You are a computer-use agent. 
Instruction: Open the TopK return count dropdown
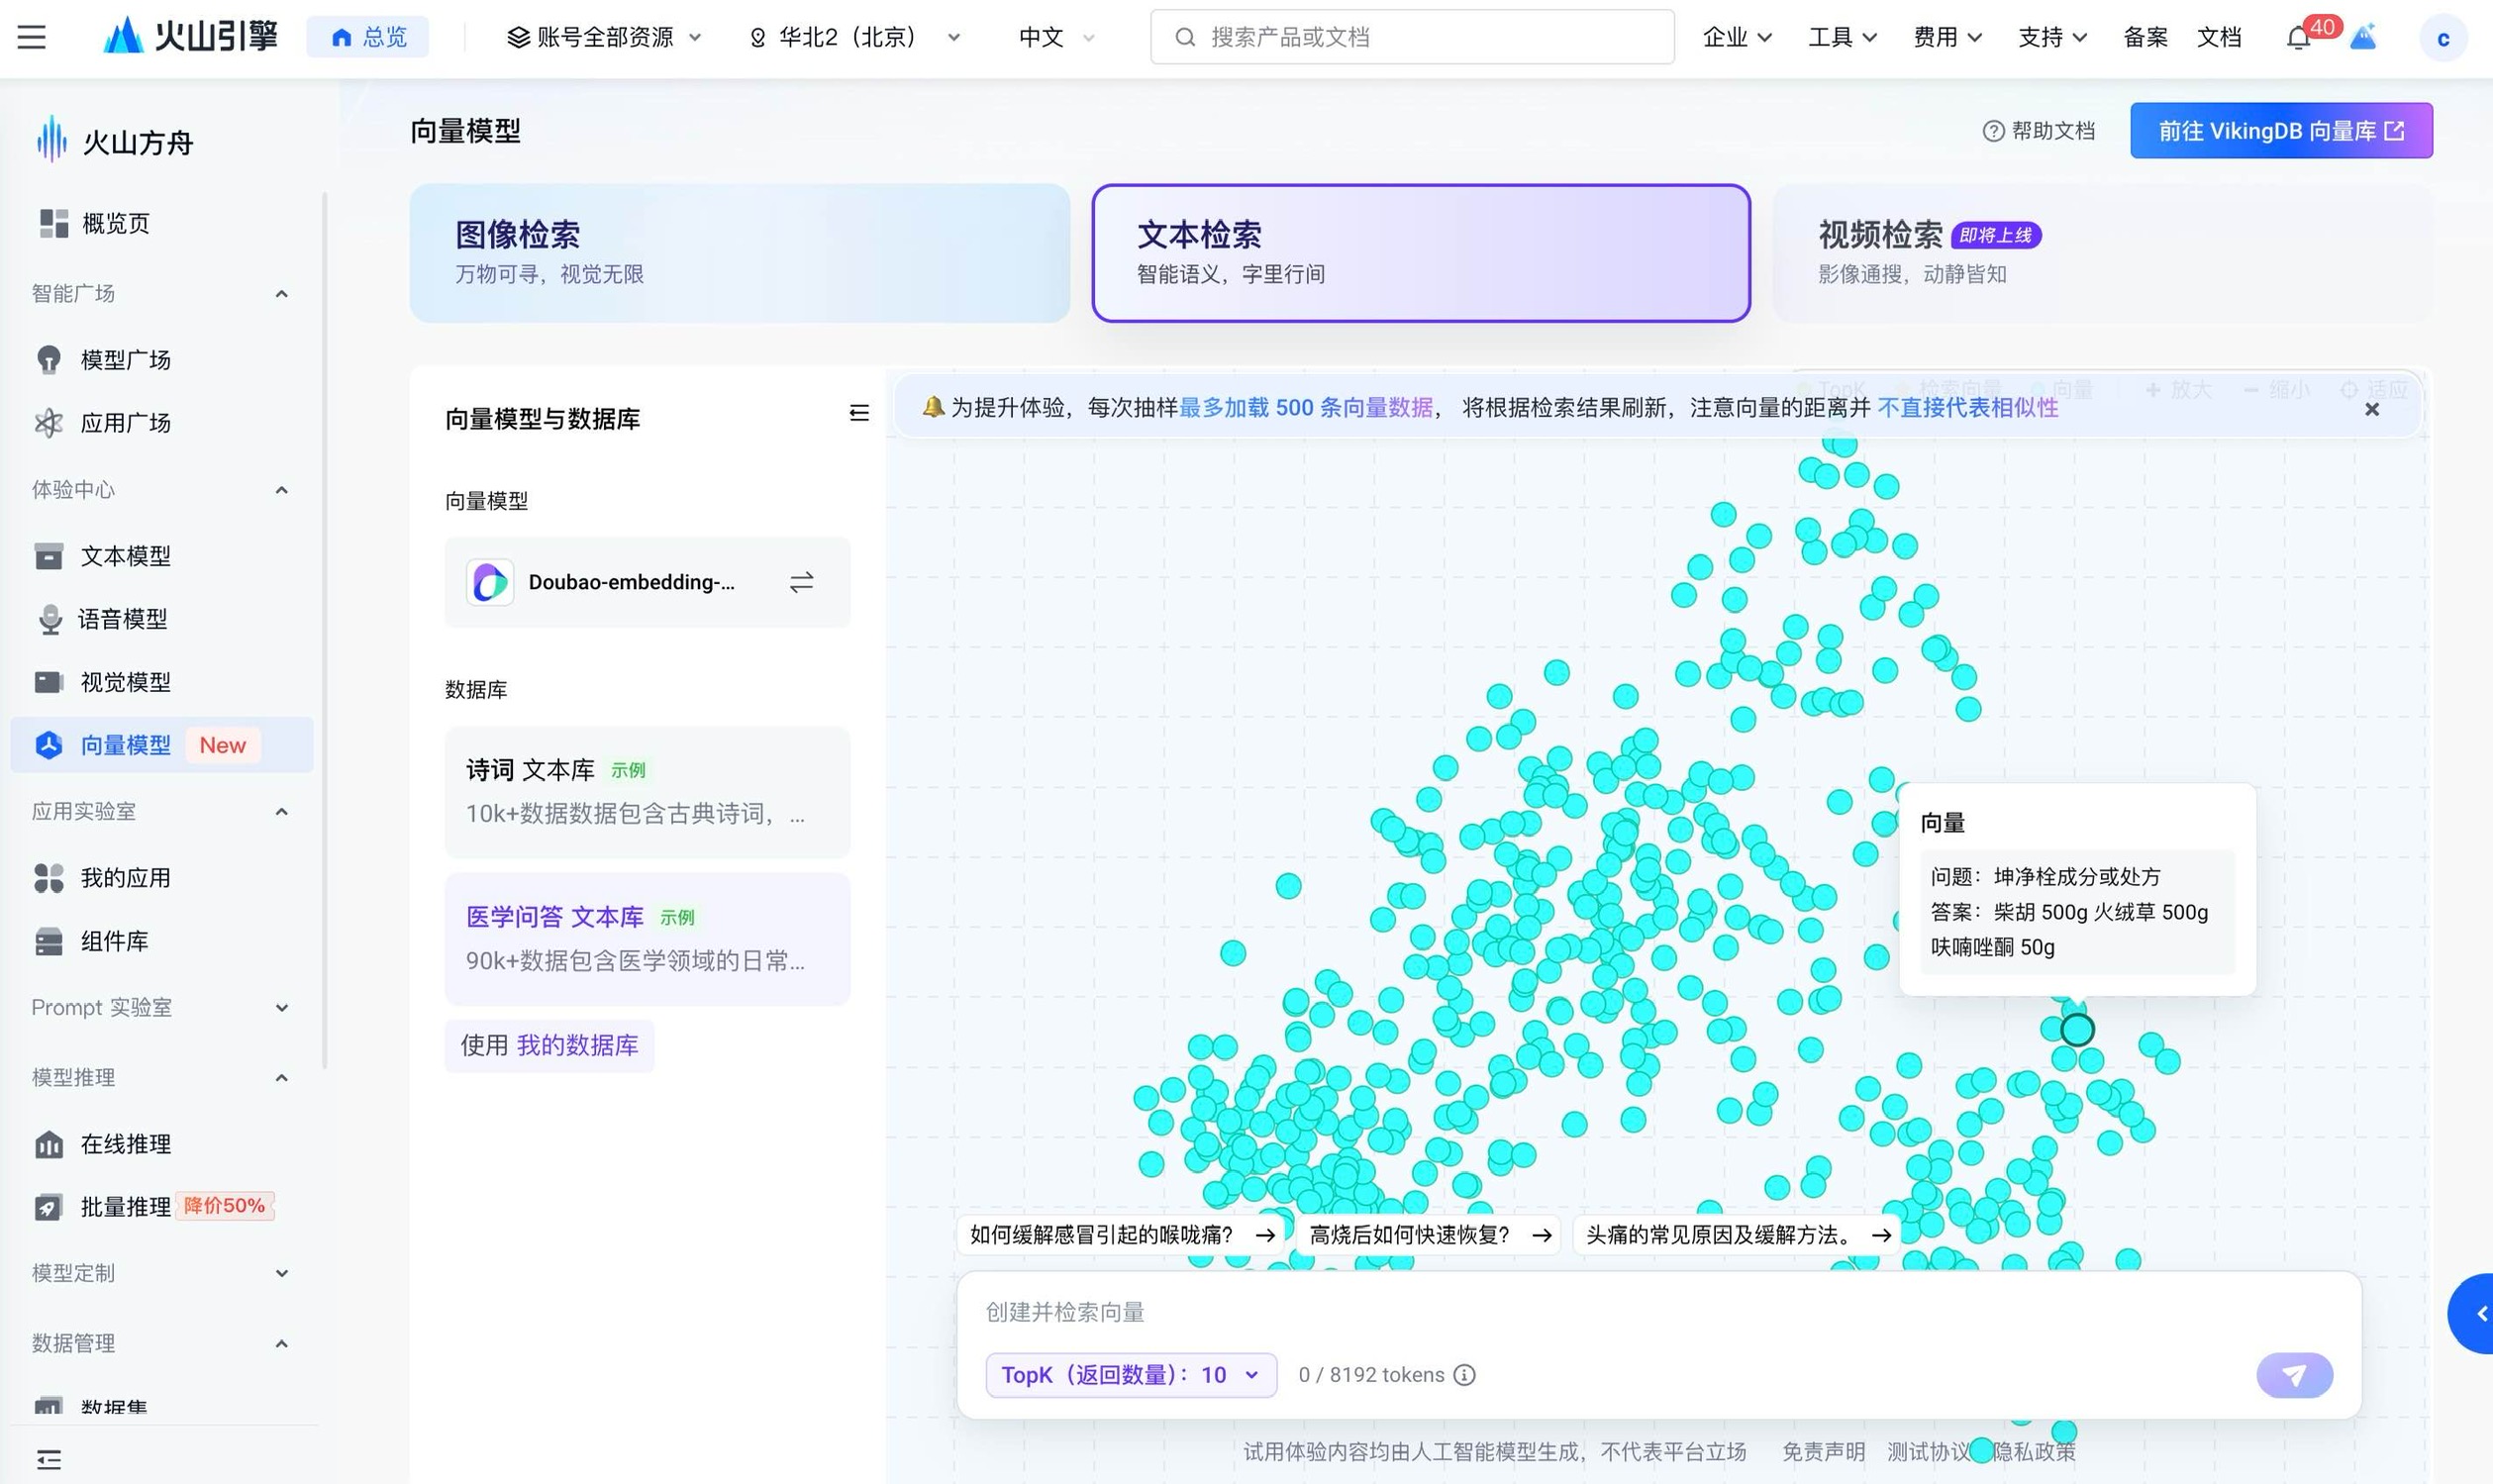(x=1131, y=1375)
